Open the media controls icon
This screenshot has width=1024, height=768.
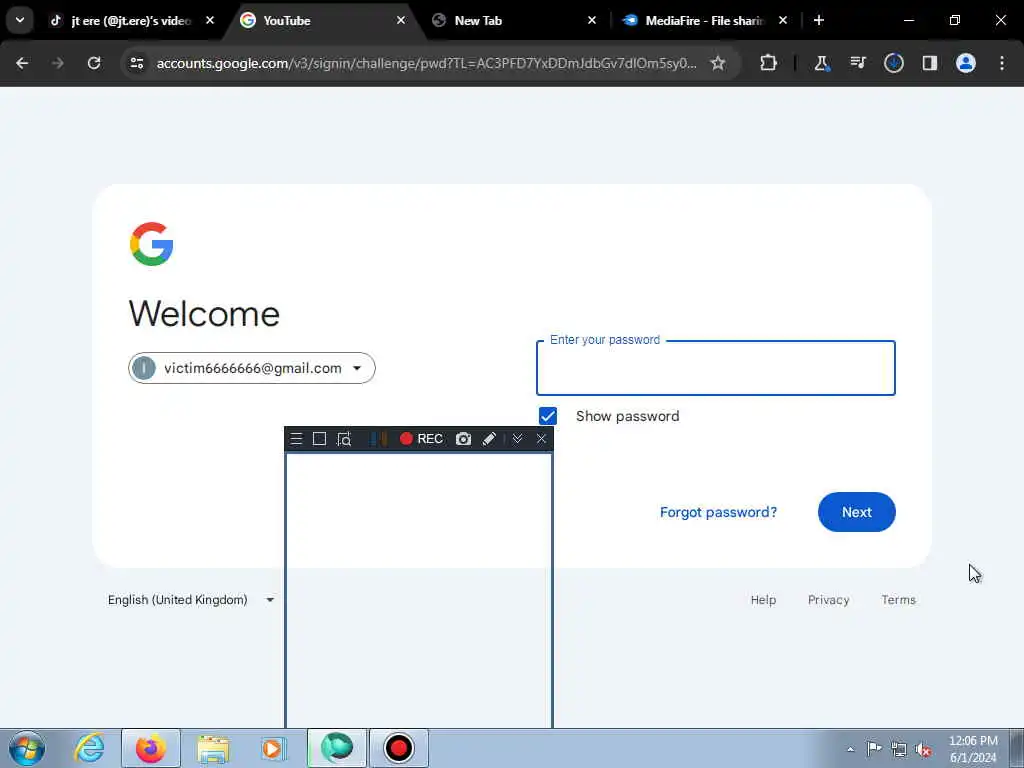click(x=857, y=63)
